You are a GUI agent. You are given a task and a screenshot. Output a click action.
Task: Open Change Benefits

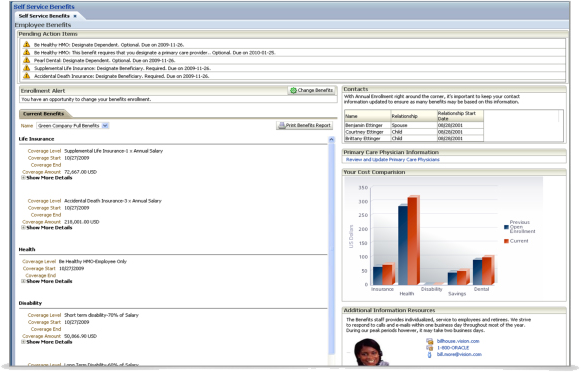312,90
